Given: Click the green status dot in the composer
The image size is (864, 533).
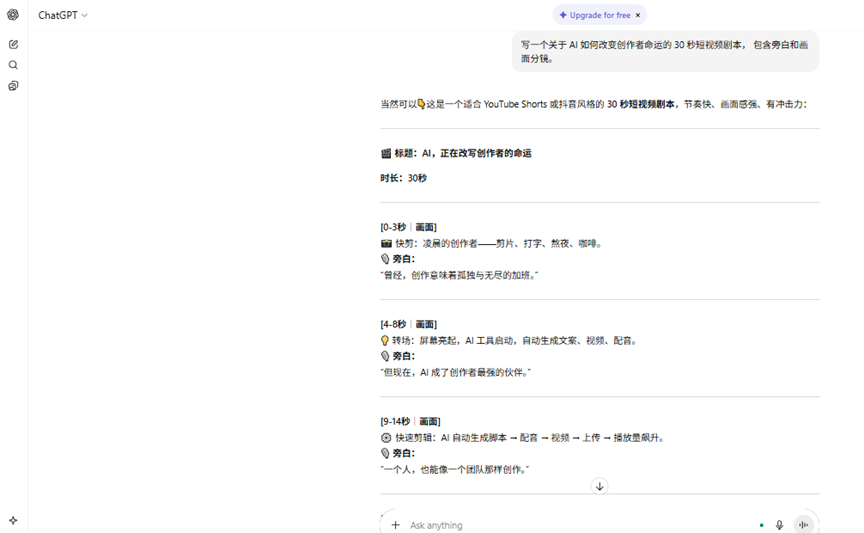Looking at the screenshot, I should 761,525.
